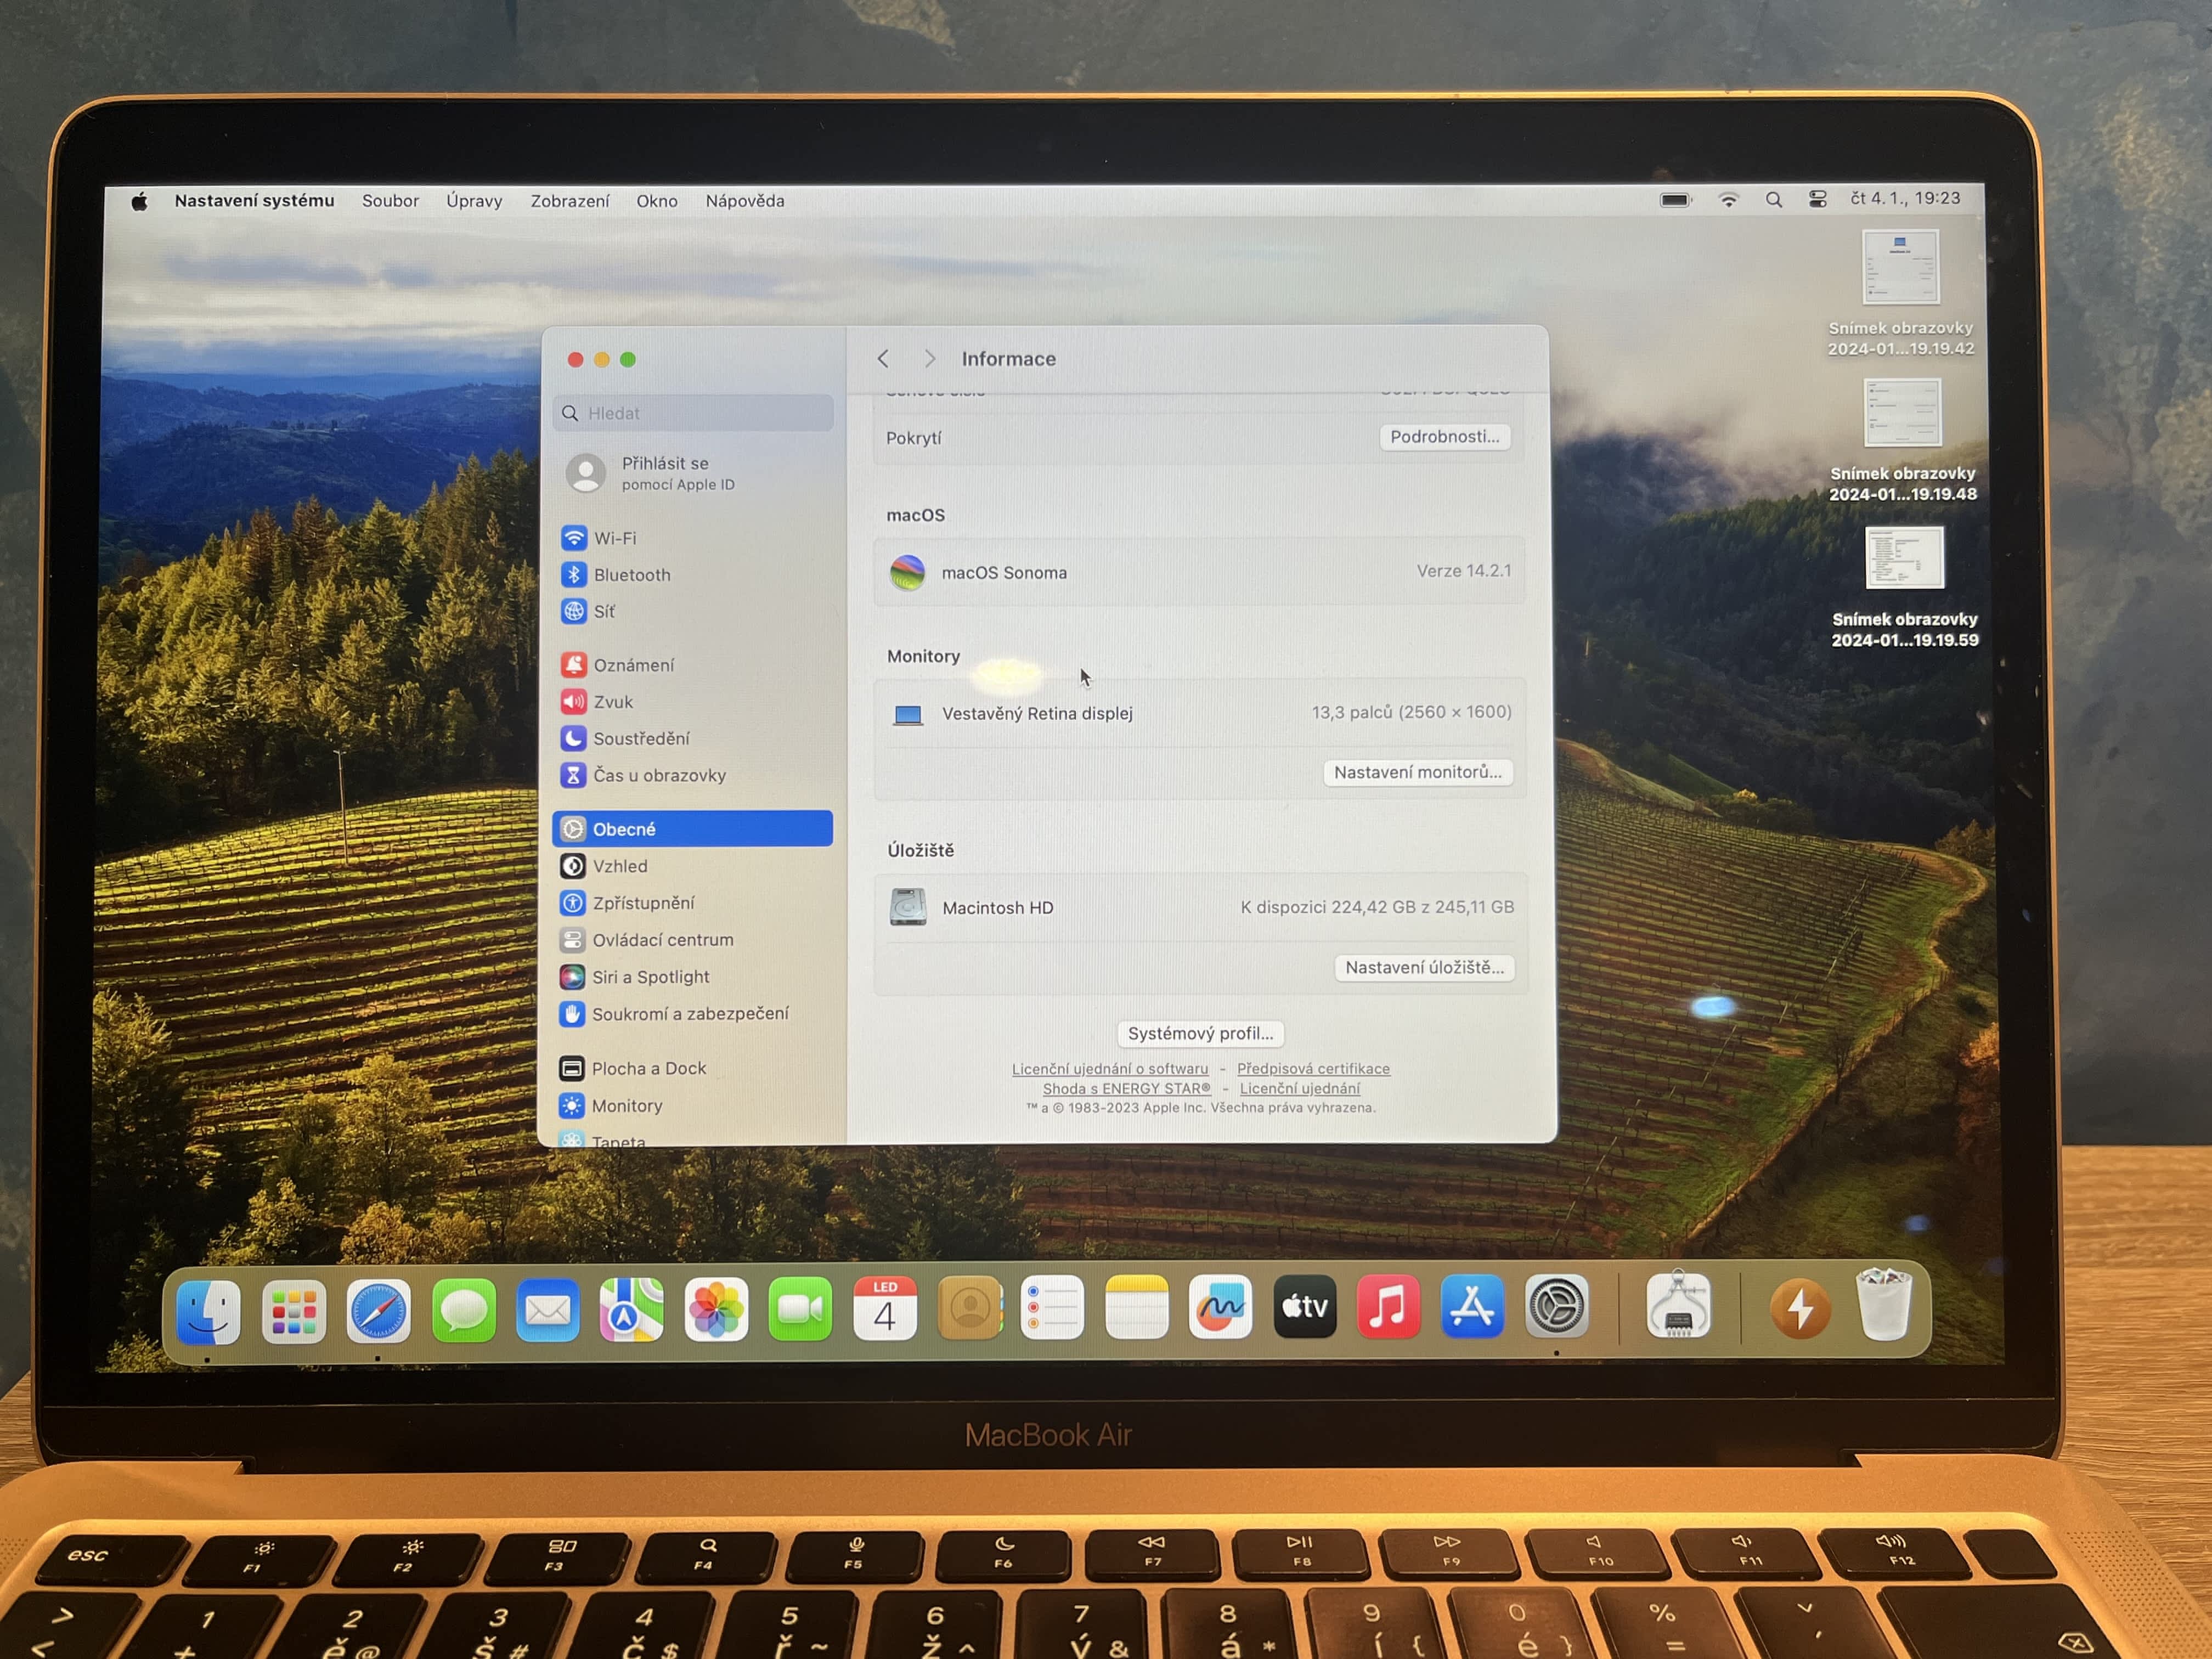Open Wi-Fi settings in the sidebar

point(614,538)
